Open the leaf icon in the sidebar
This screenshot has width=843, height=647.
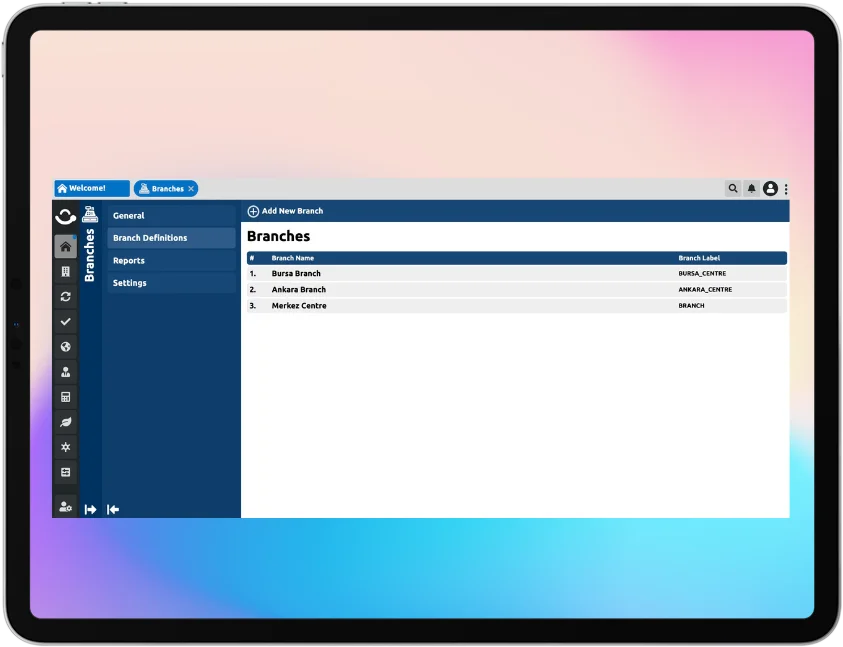click(x=65, y=422)
